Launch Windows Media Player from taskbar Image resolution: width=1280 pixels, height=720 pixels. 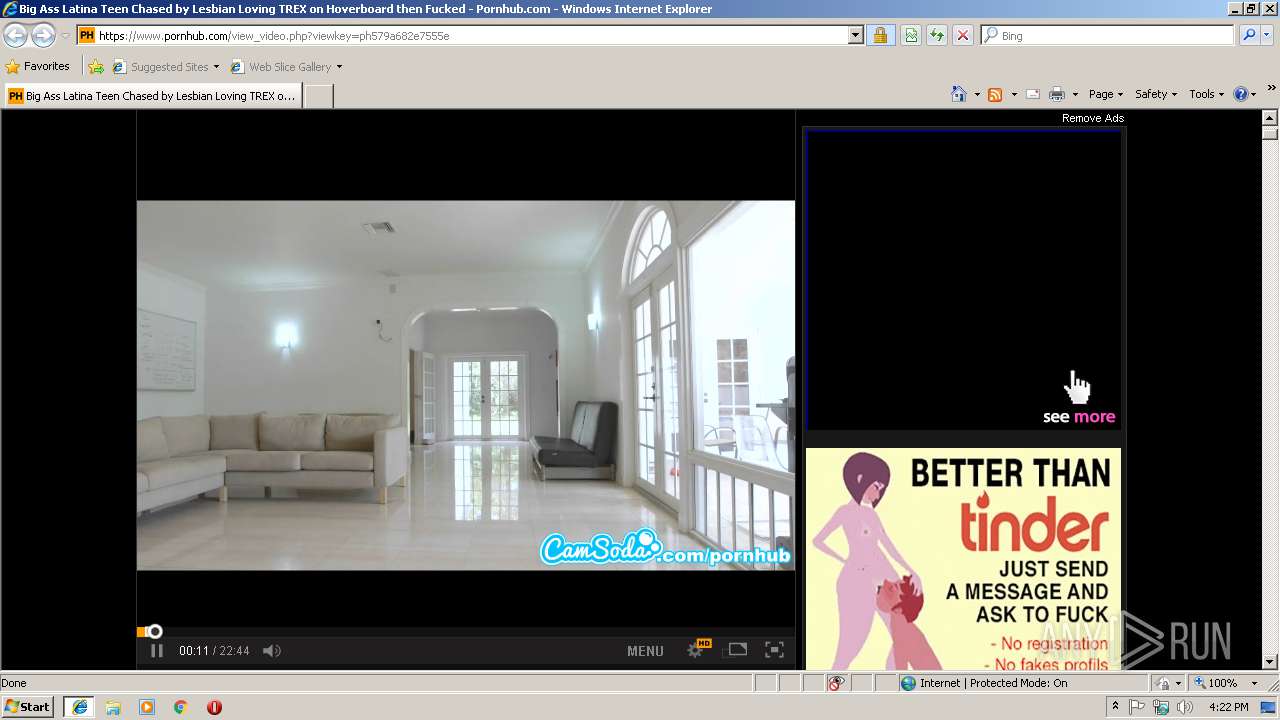(147, 707)
